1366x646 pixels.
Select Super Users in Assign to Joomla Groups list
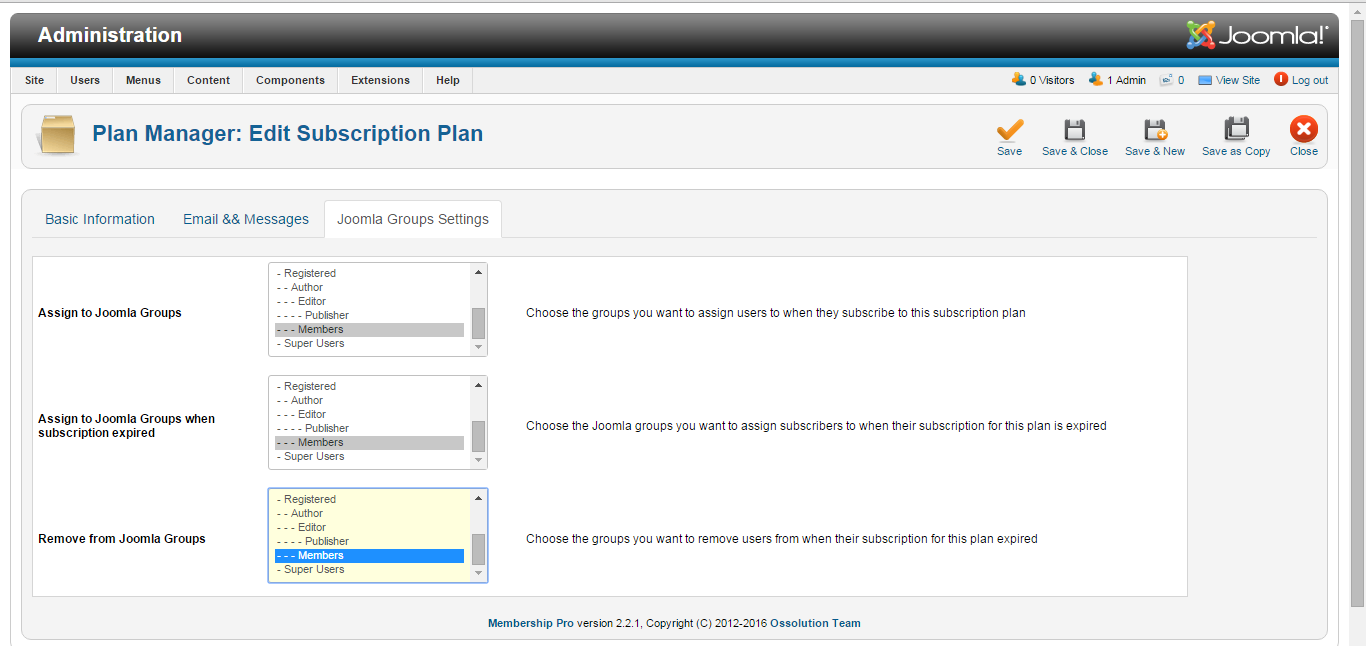tap(370, 343)
